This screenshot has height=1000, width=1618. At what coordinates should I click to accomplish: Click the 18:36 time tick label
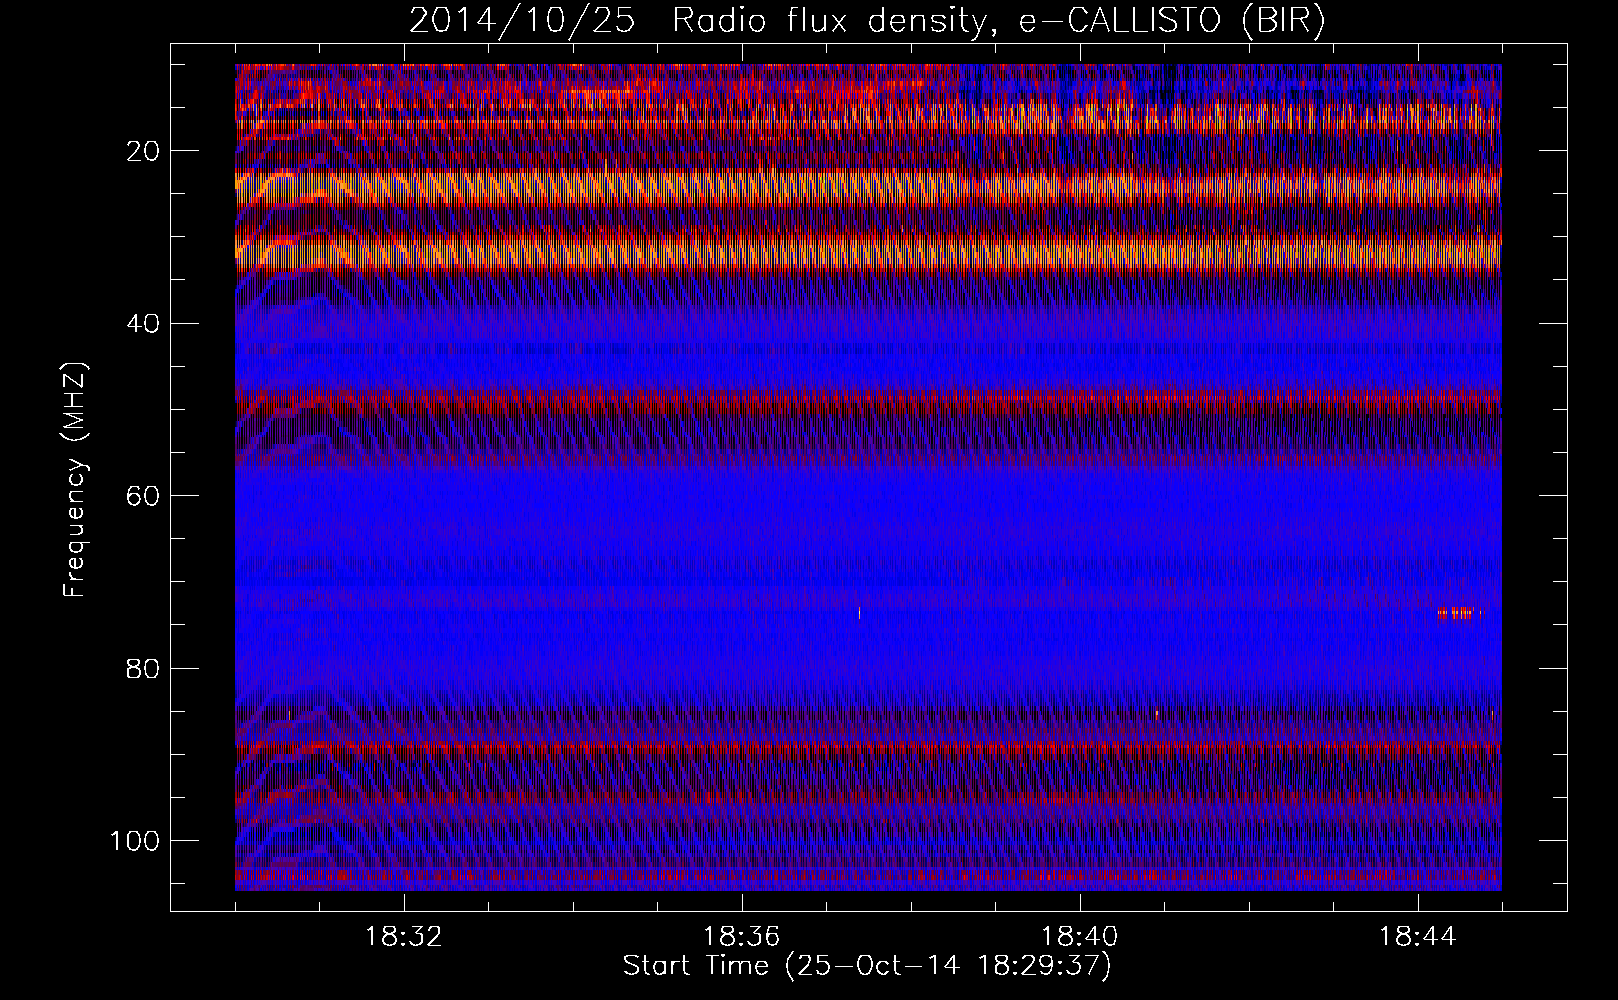coord(742,937)
